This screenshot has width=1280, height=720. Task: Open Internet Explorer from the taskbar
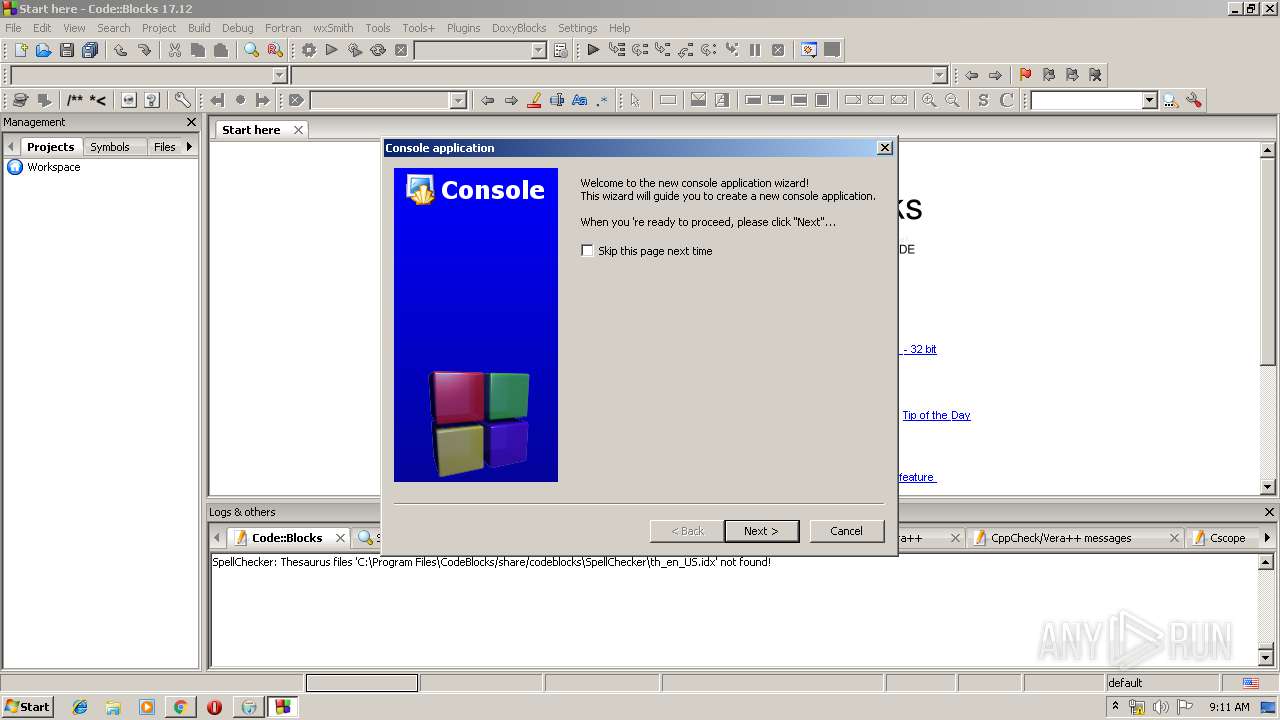click(x=80, y=707)
